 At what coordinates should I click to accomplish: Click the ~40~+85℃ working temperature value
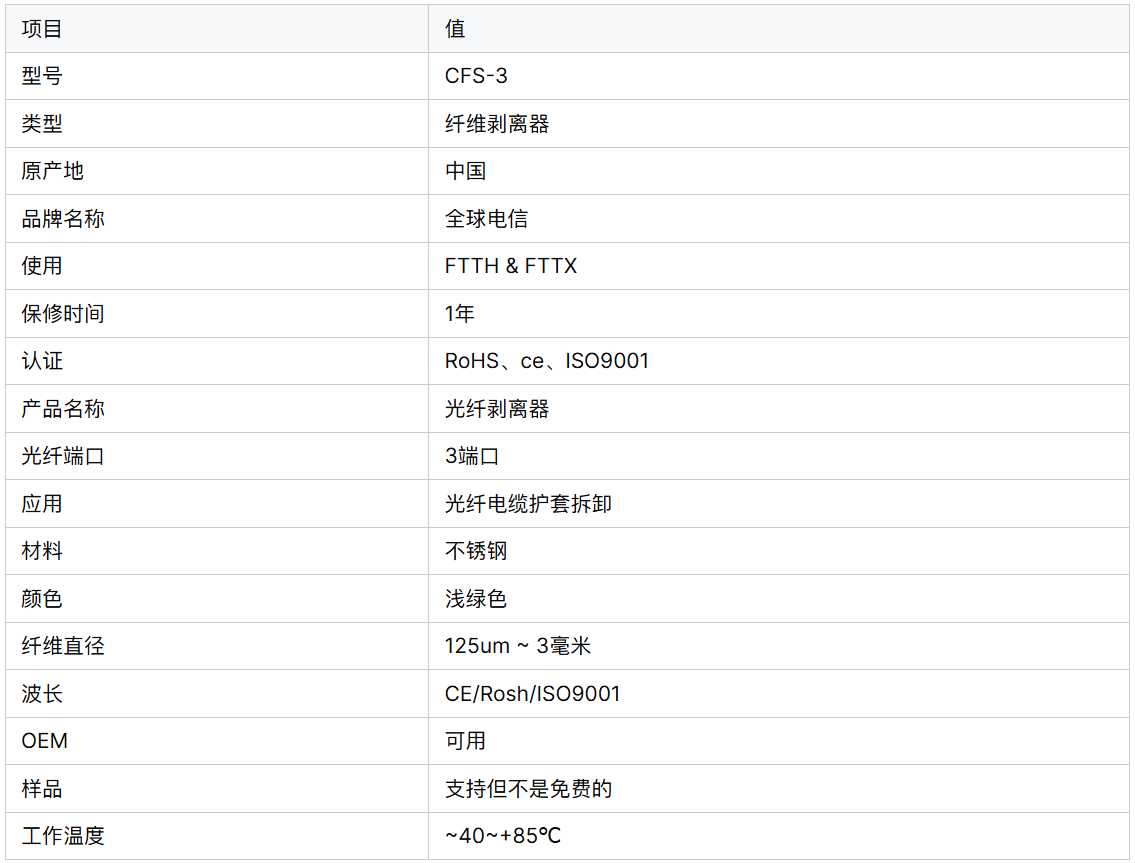click(503, 836)
